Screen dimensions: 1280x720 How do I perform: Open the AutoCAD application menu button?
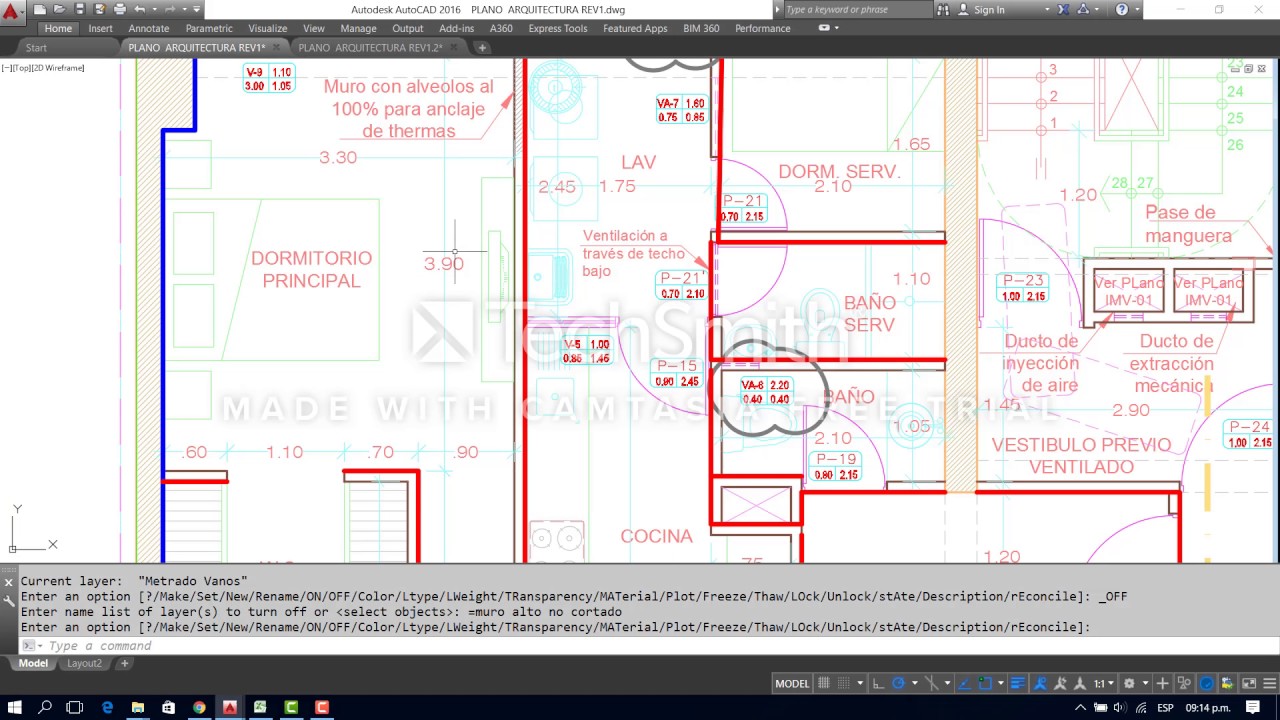[12, 11]
